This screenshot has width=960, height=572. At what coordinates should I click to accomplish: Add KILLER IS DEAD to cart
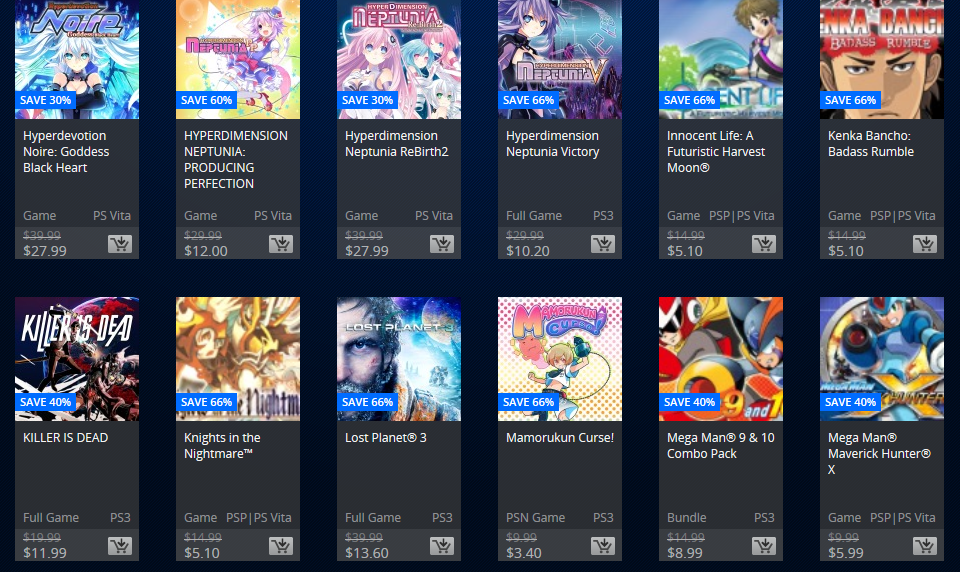[120, 546]
